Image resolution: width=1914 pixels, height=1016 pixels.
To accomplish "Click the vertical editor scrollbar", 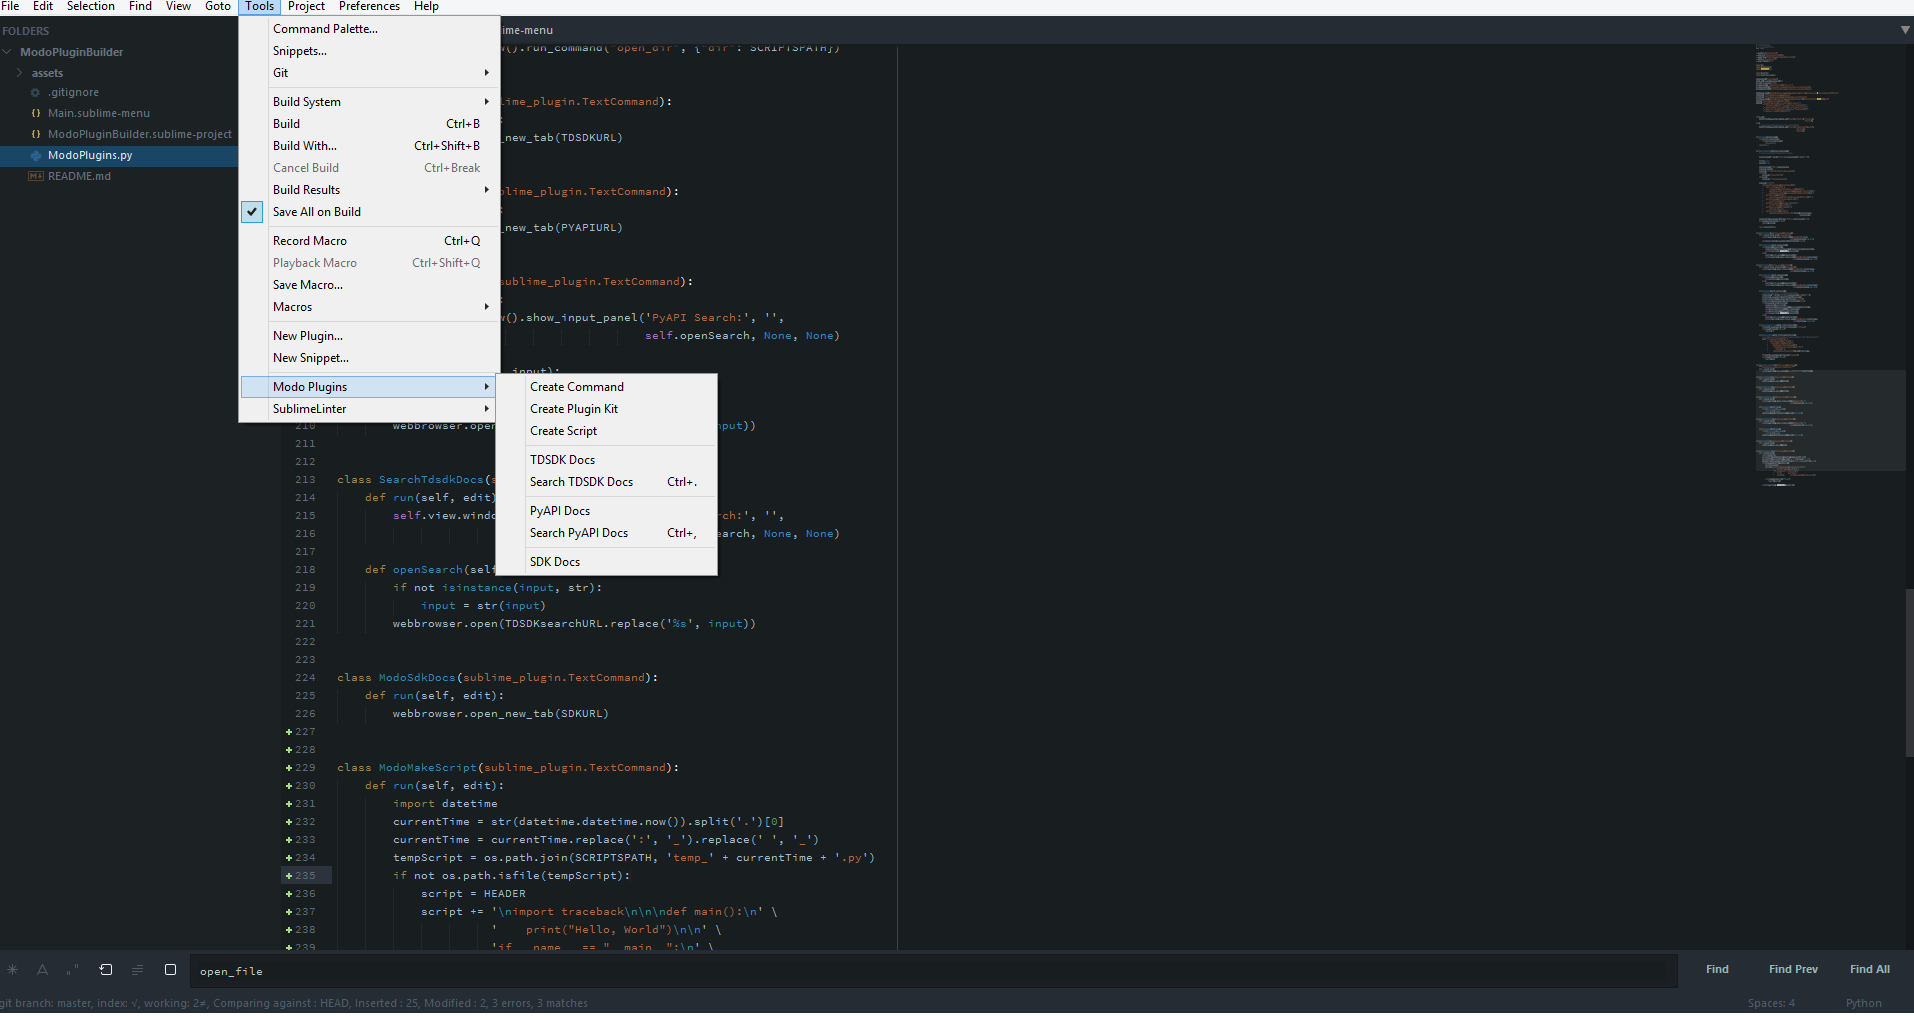I will tap(1909, 672).
